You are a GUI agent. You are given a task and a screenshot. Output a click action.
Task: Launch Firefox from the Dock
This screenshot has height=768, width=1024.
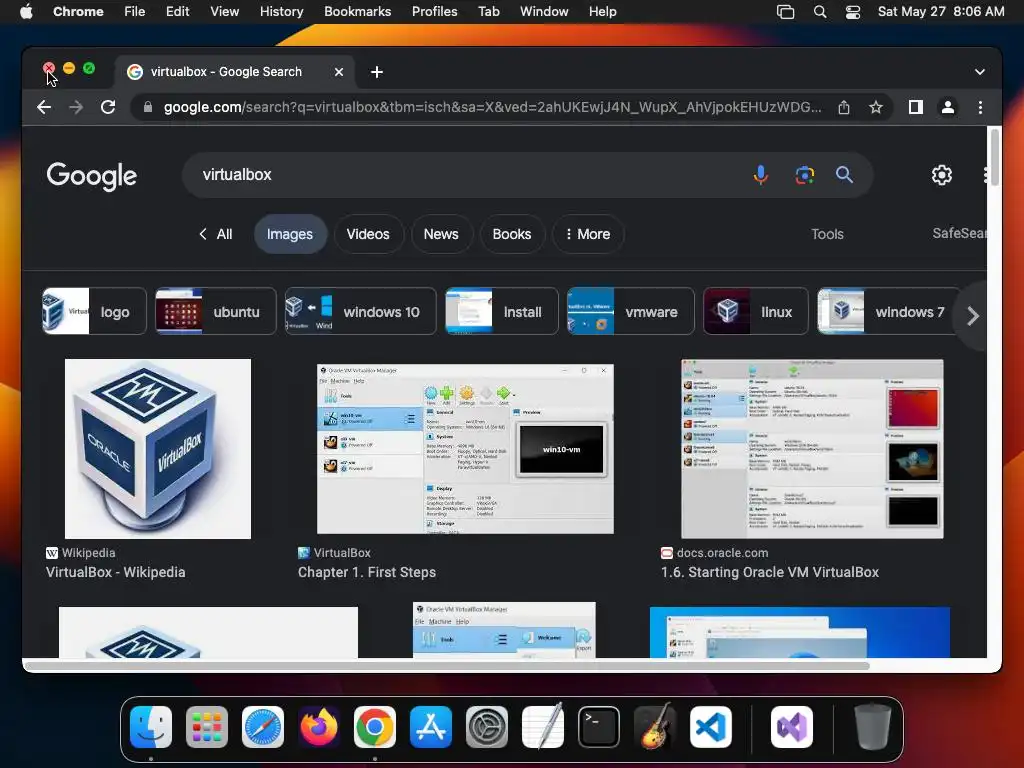(x=319, y=727)
